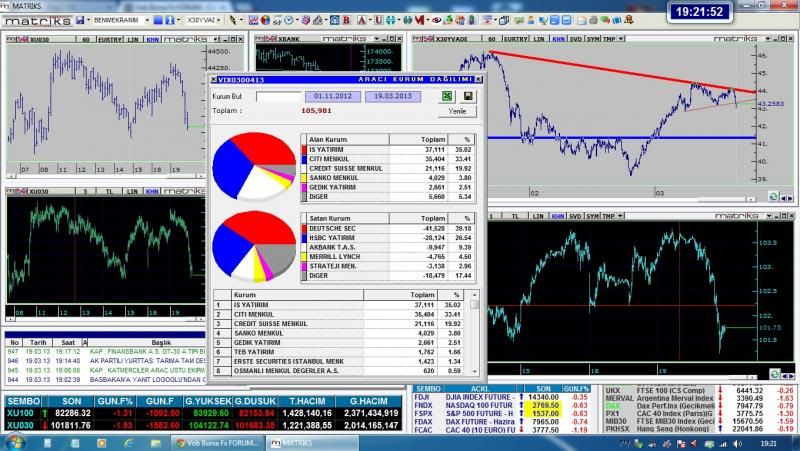
Task: Open the BENIMEKRANIM screen dropdown
Action: click(x=147, y=20)
